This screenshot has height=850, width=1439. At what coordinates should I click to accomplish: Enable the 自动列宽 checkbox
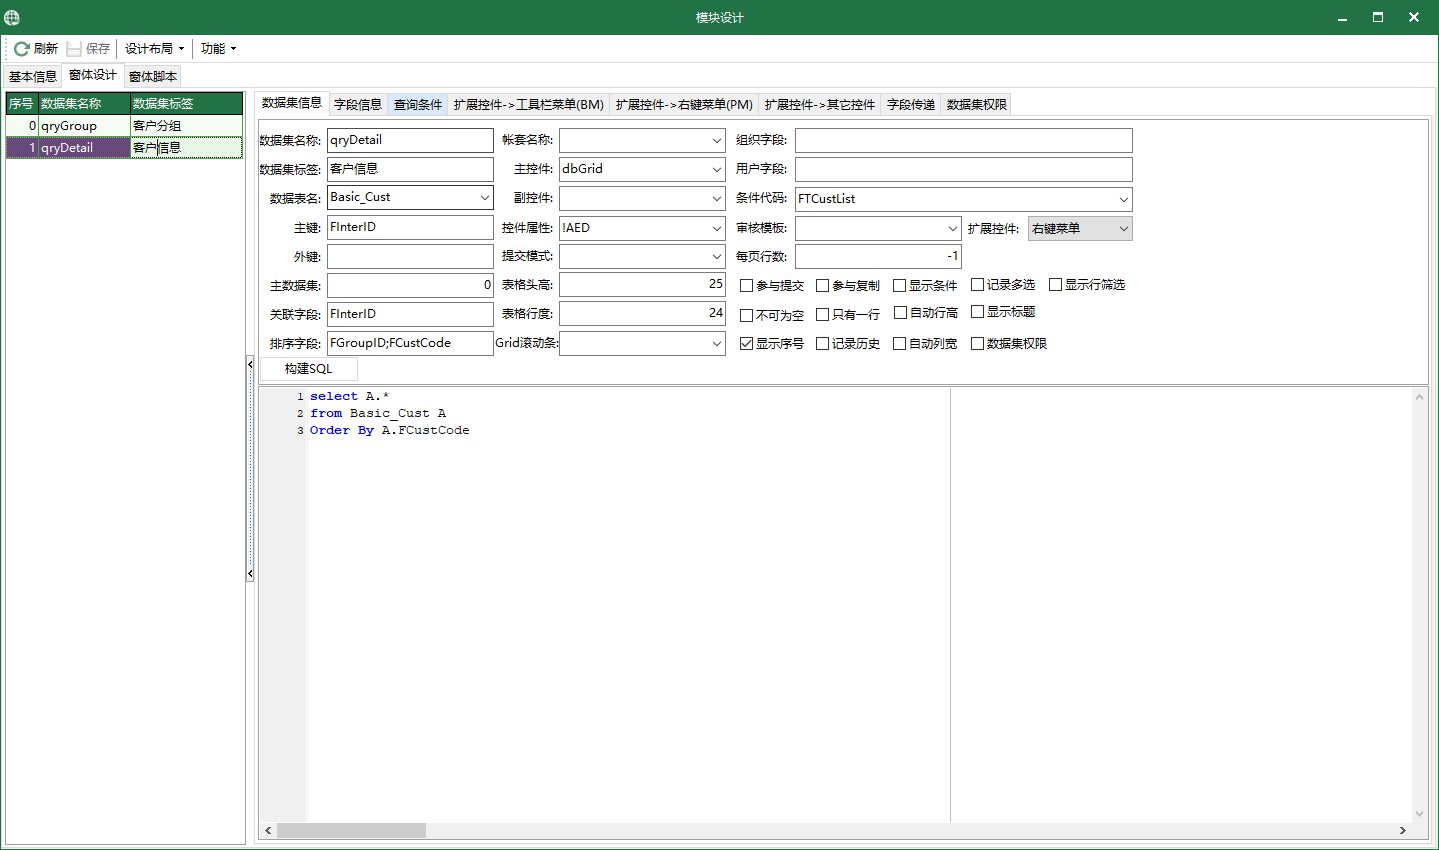pos(900,344)
